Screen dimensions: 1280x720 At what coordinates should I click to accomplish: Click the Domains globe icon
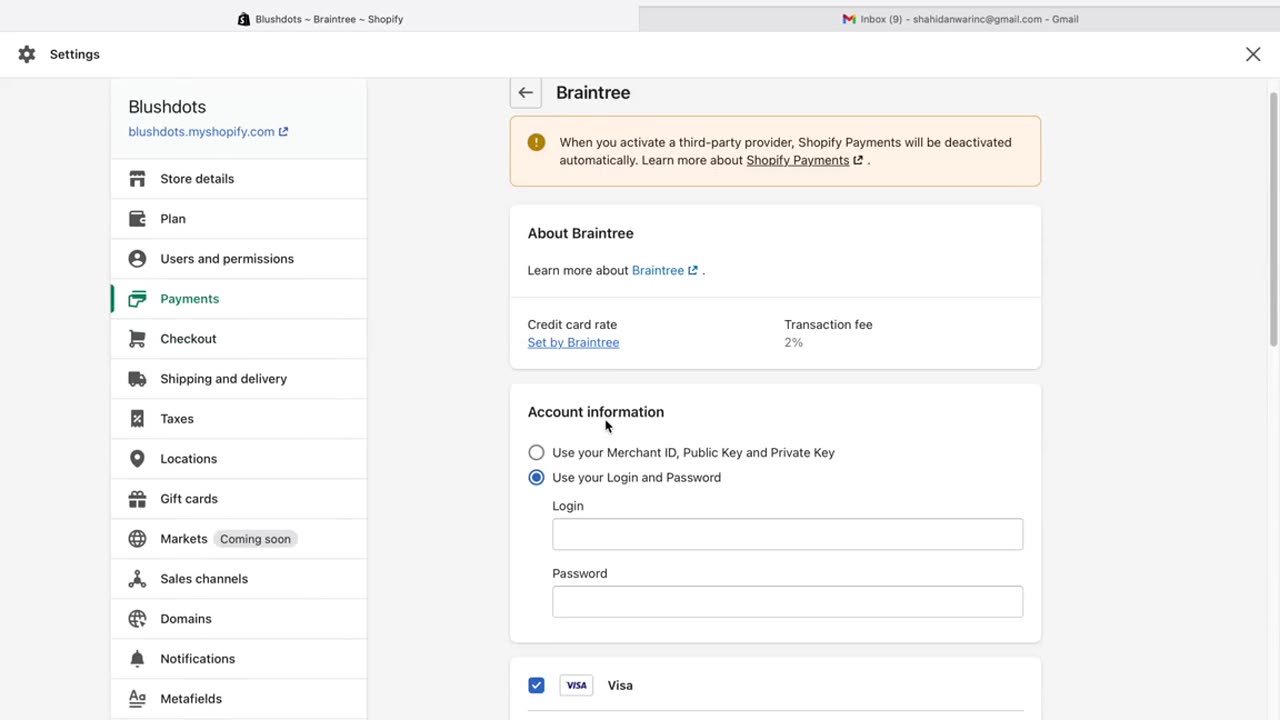(137, 618)
